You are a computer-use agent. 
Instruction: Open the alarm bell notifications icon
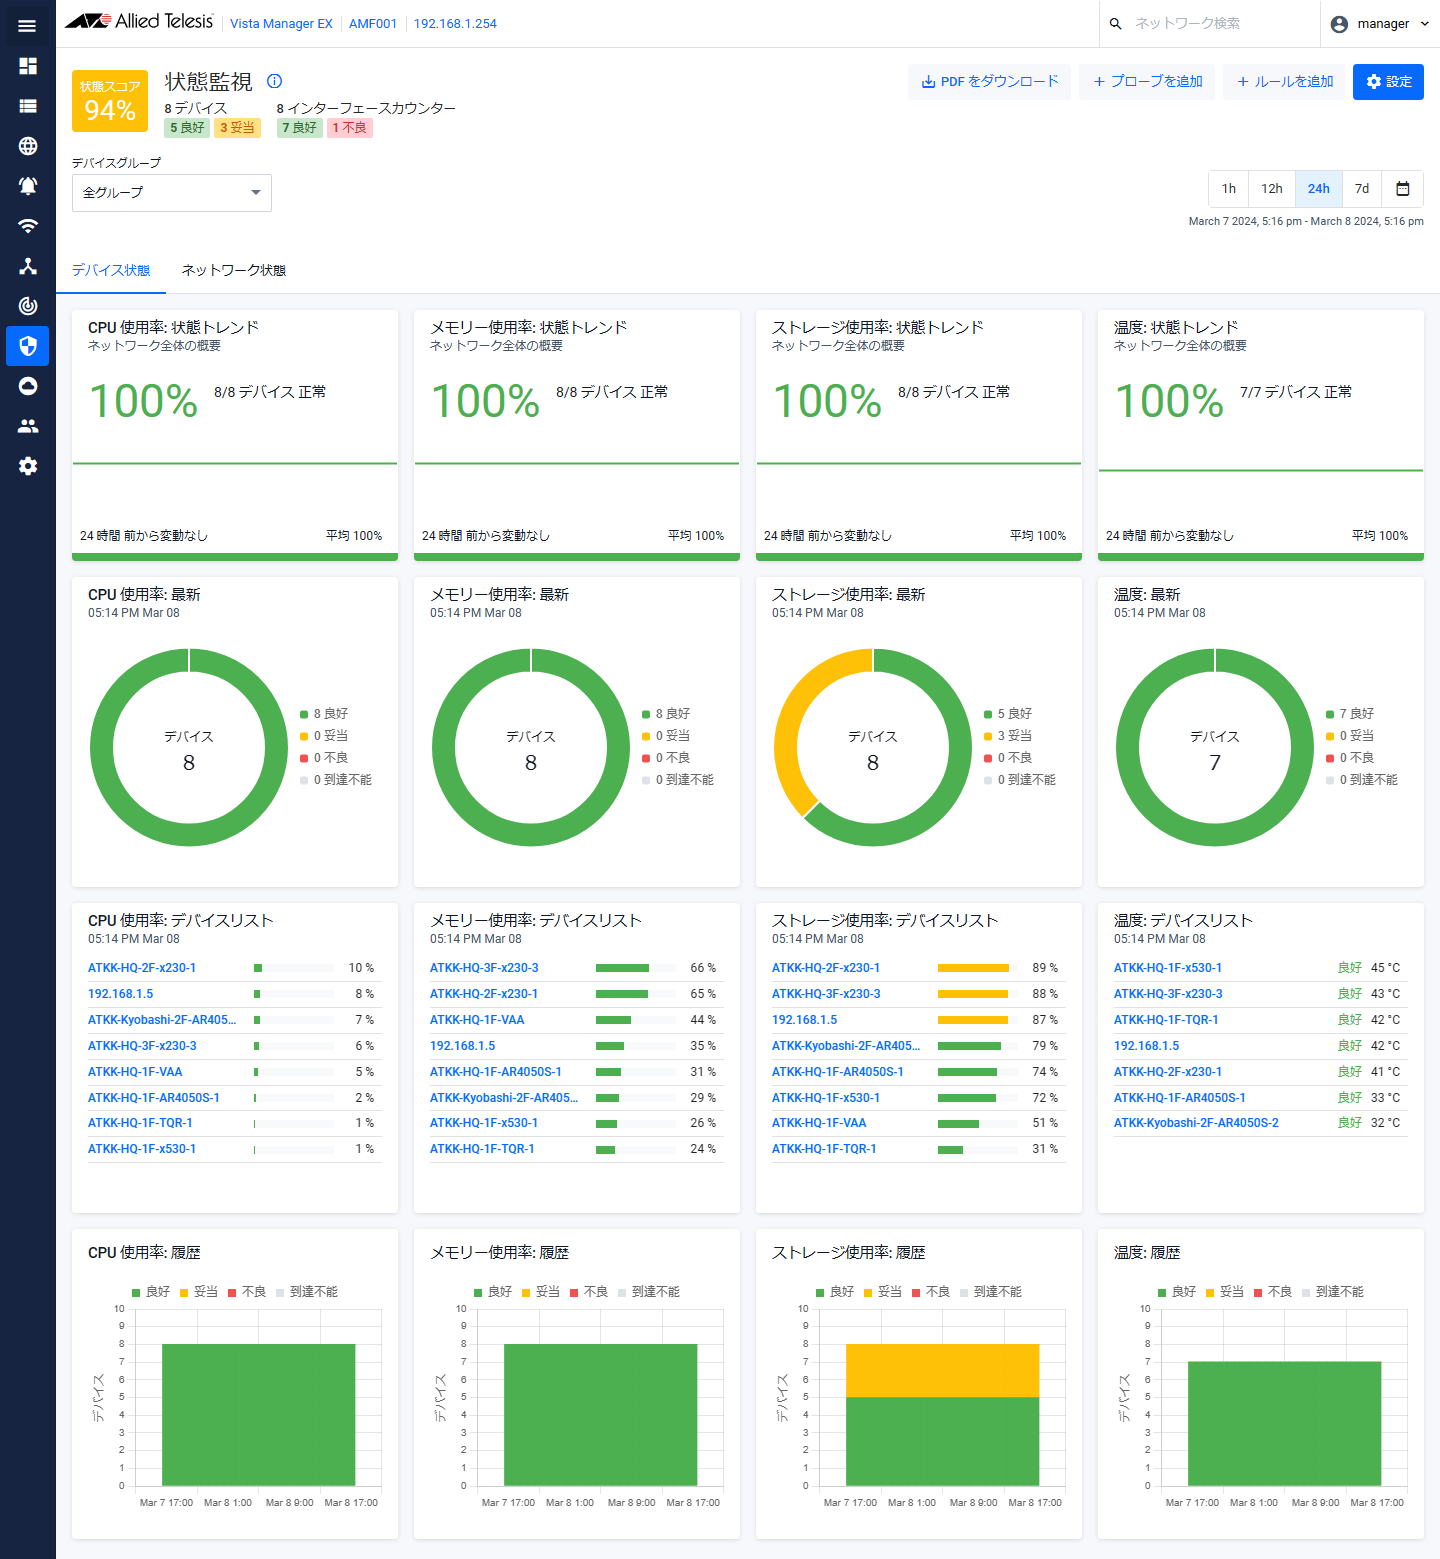[x=28, y=186]
